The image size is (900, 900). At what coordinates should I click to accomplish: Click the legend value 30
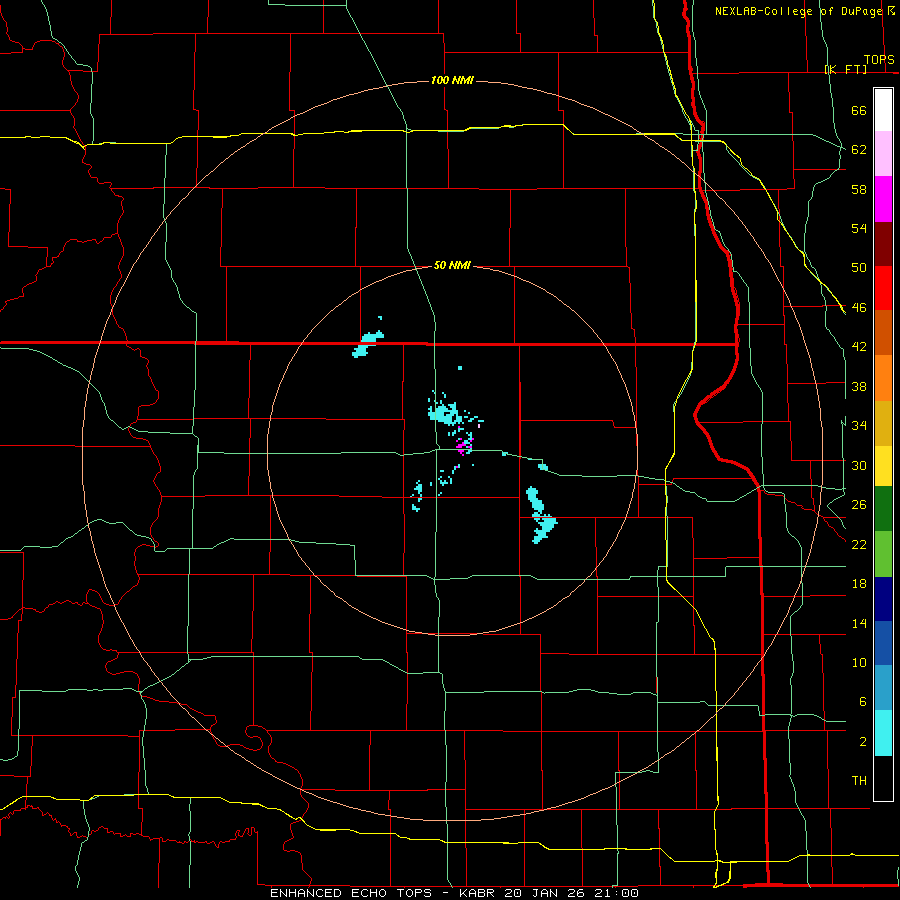859,465
